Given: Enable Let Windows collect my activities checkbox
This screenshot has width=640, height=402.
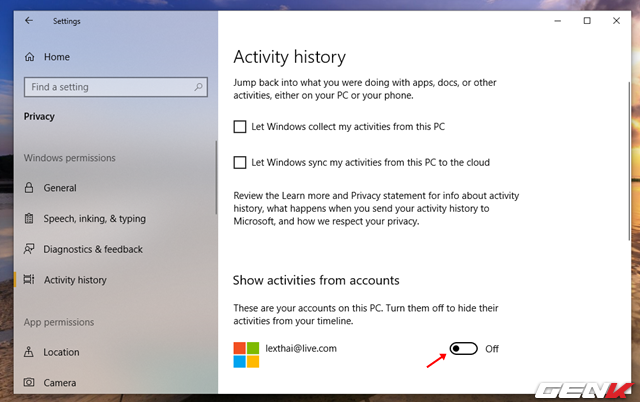Looking at the screenshot, I should point(239,127).
